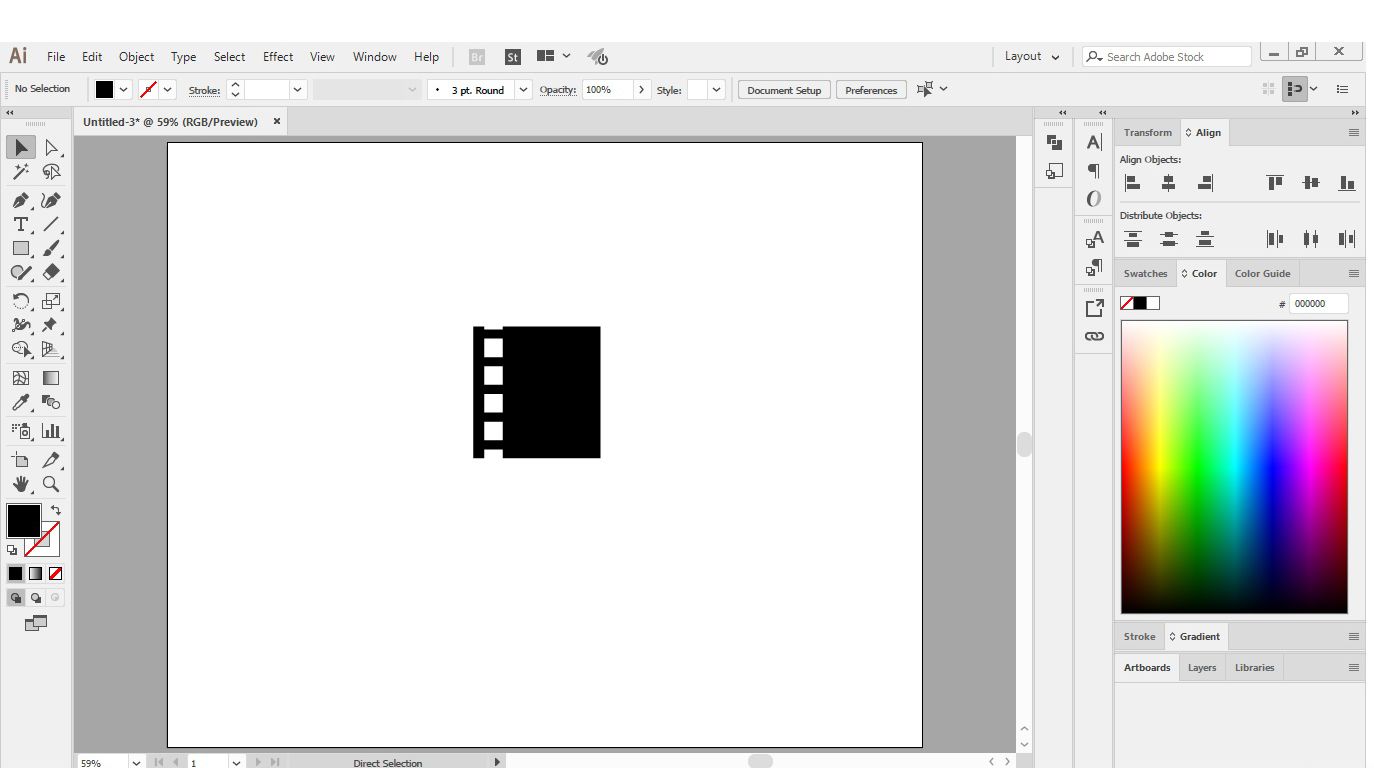Select the Magic Wand tool
This screenshot has height=768, width=1374.
[21, 172]
